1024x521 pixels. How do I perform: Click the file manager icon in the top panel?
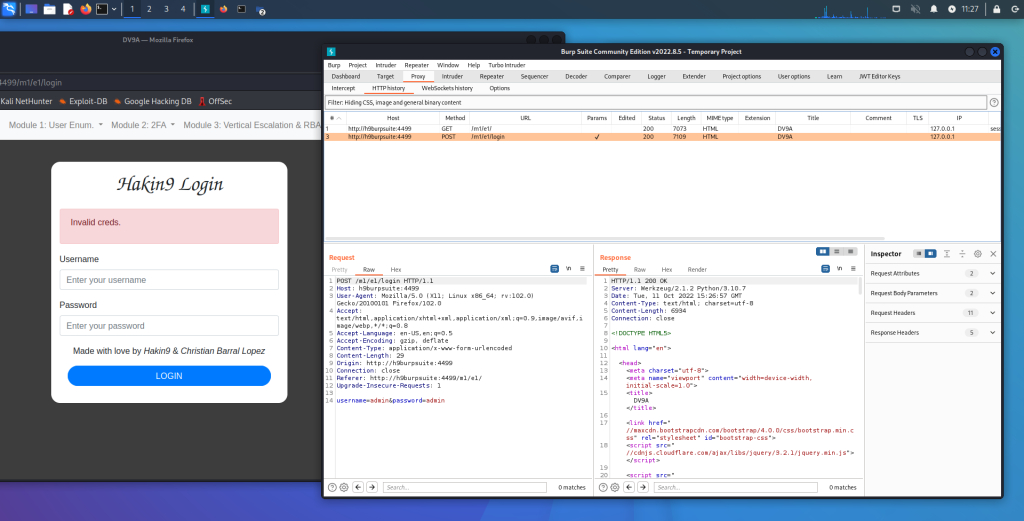[x=50, y=9]
